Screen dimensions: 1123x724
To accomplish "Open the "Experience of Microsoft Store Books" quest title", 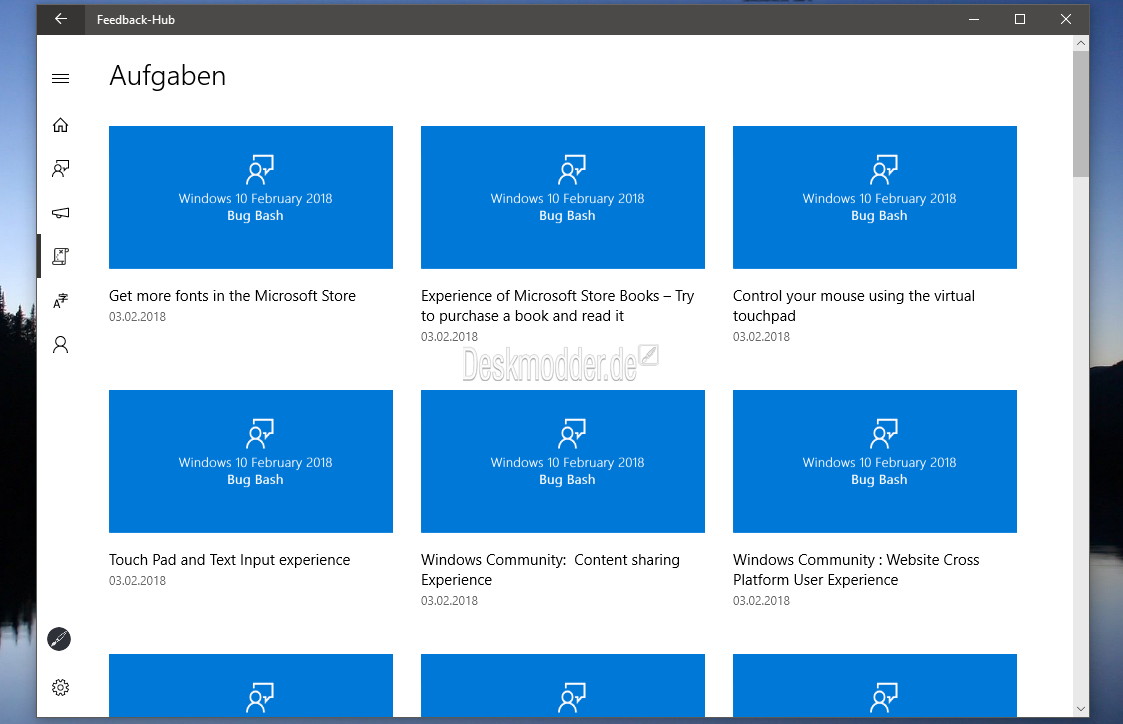I will [558, 306].
